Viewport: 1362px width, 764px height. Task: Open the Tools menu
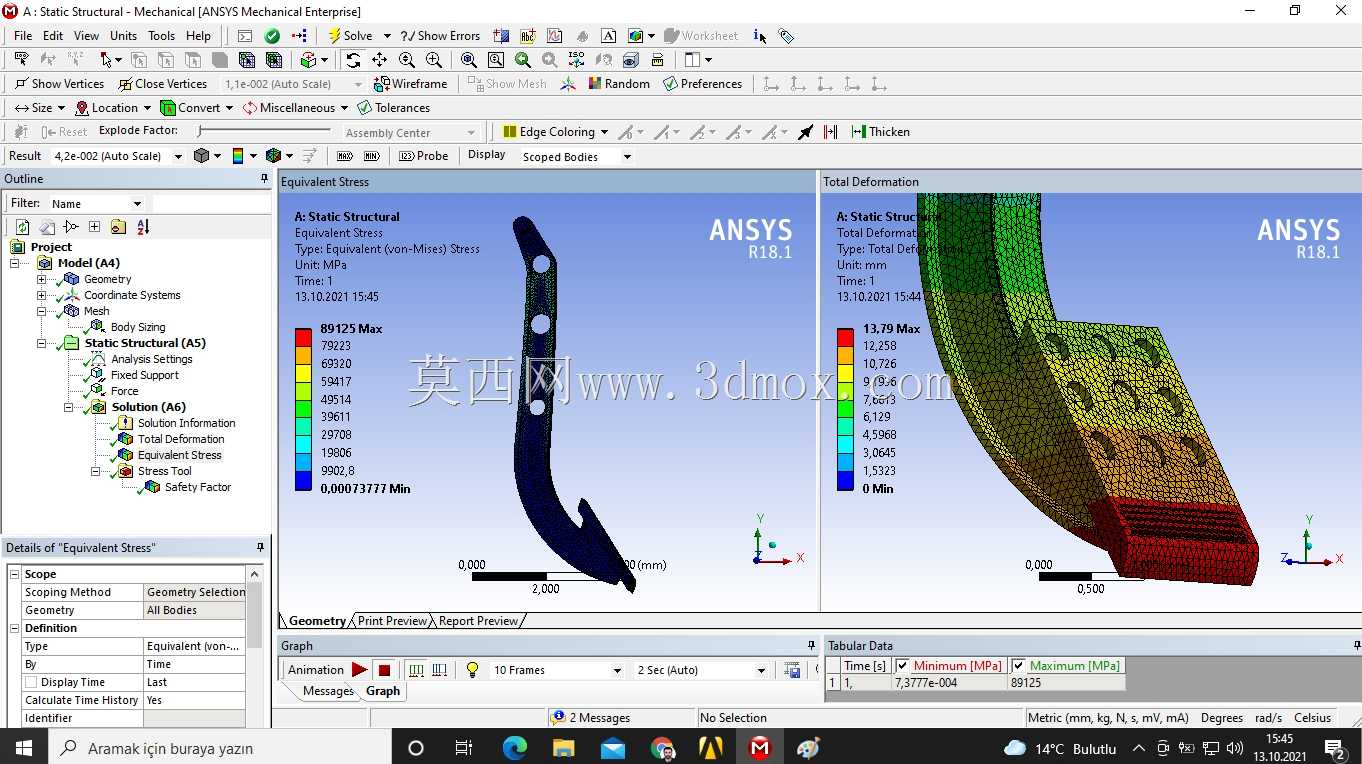coord(161,36)
